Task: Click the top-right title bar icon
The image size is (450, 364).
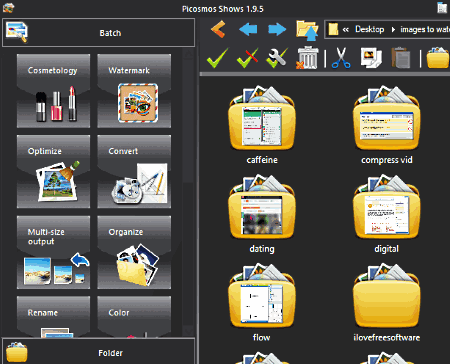Action: 442,7
